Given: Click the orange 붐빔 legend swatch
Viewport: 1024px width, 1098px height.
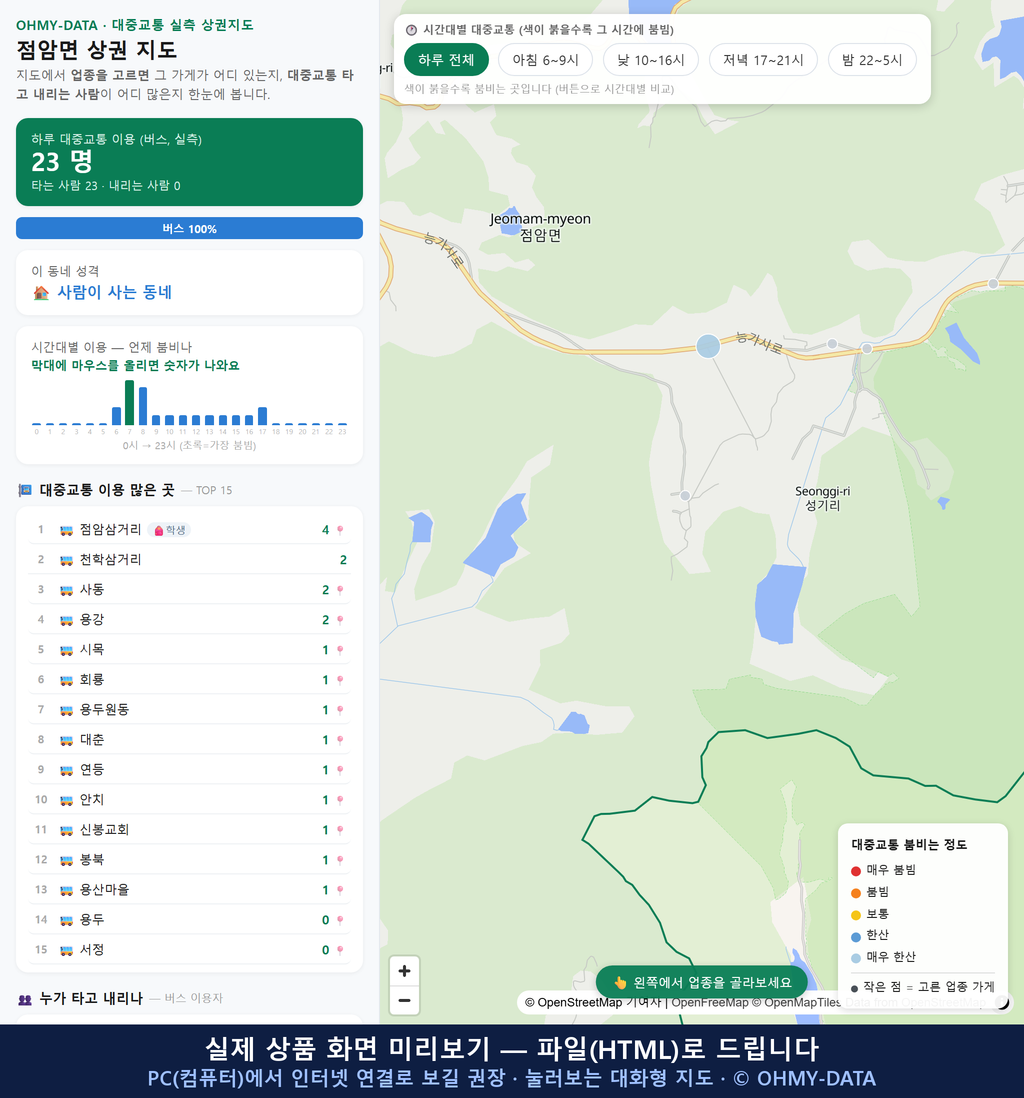Looking at the screenshot, I should point(855,893).
